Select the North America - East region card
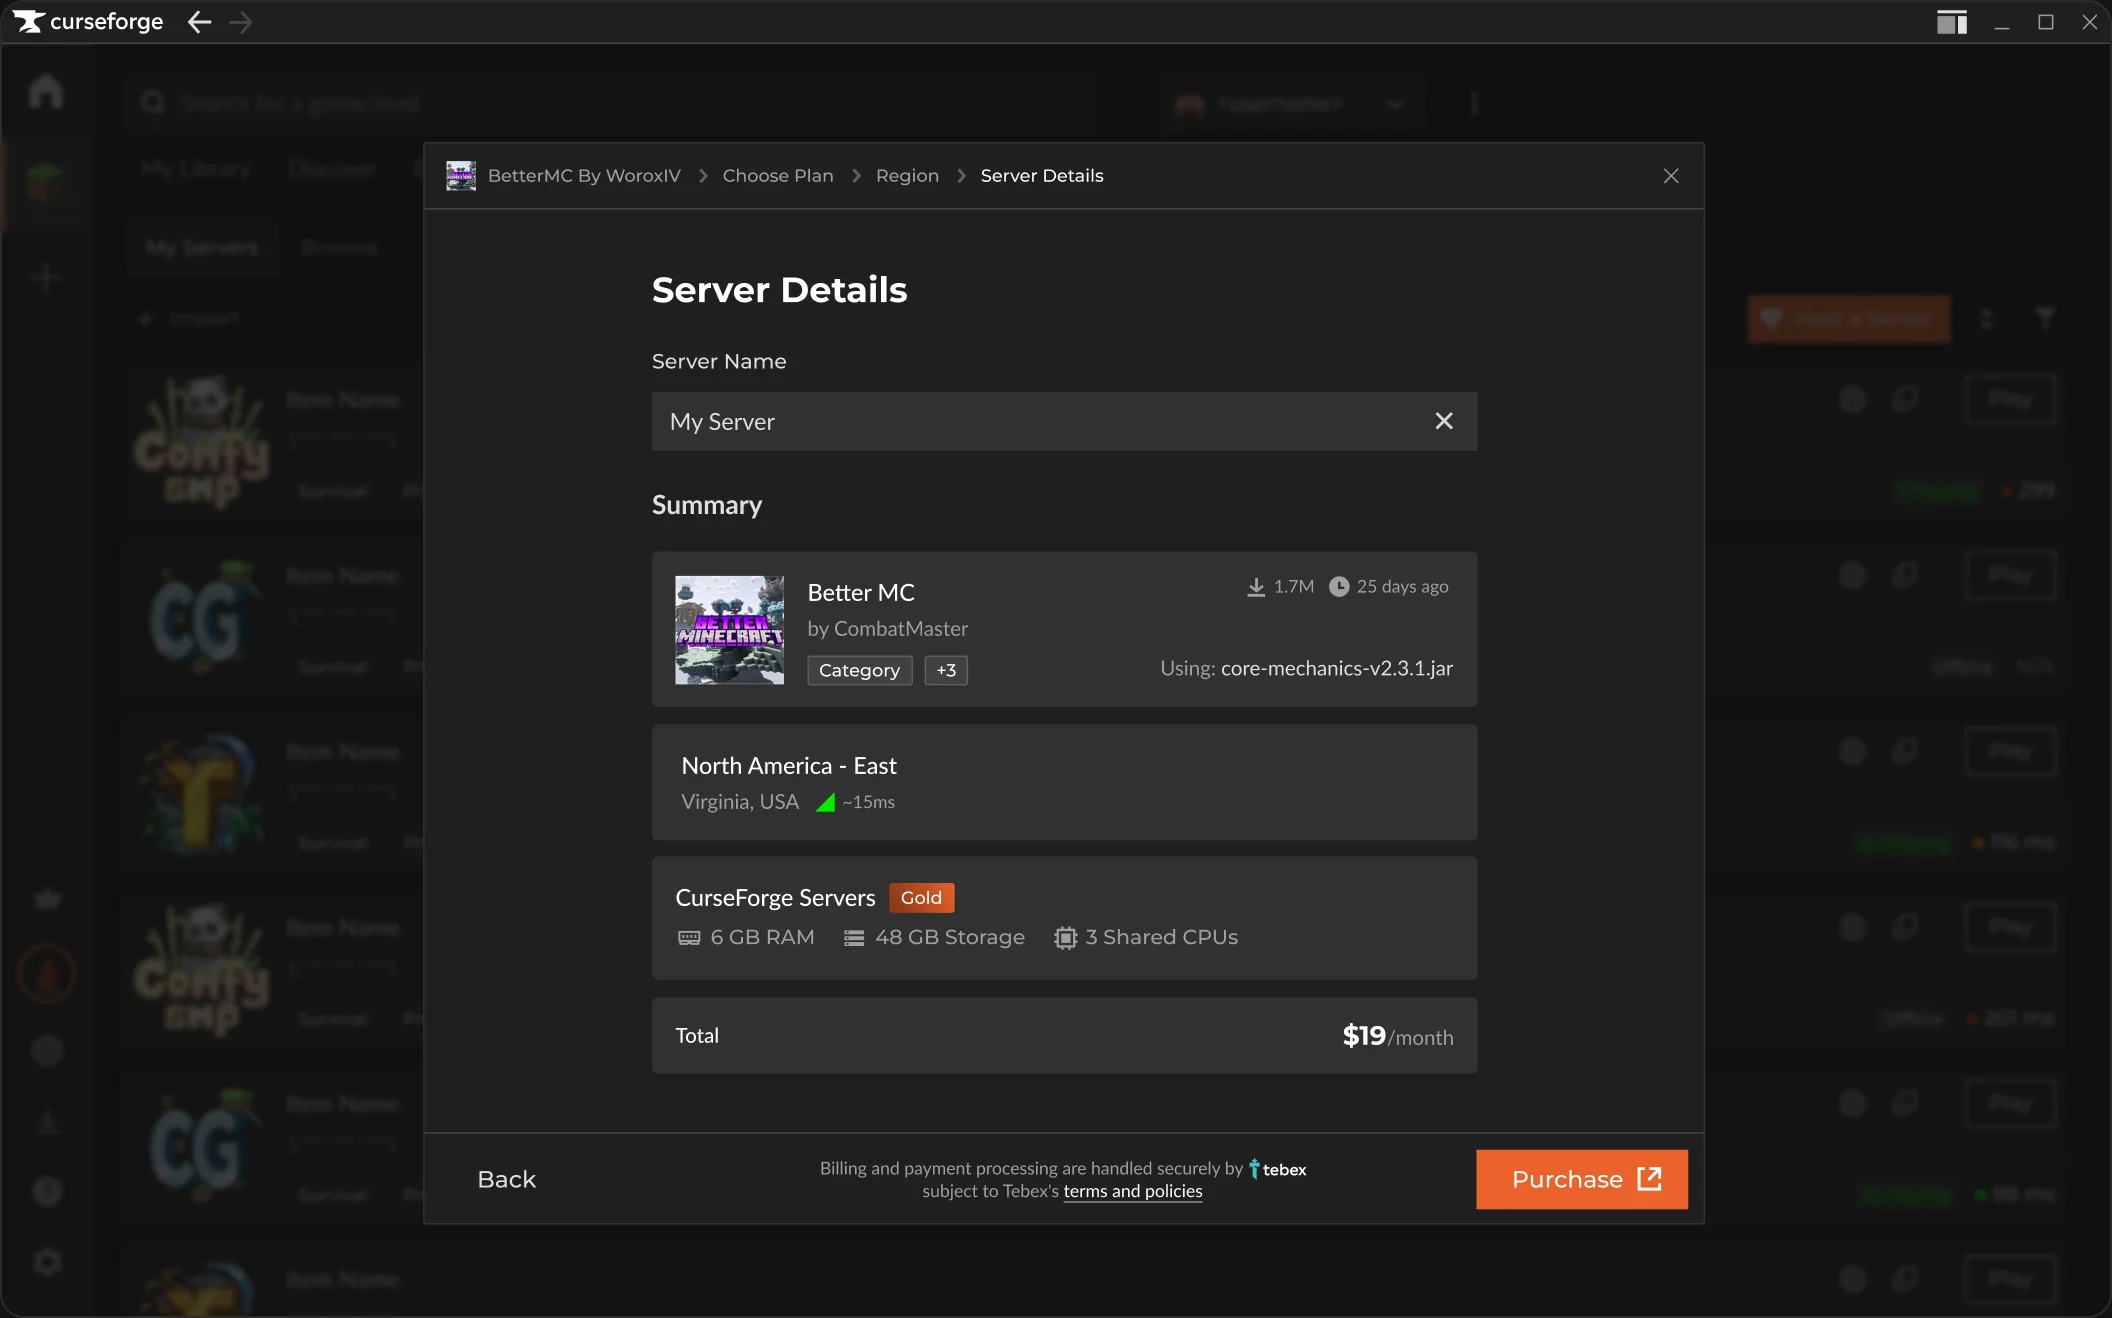Screen dimensions: 2112x1318 [1064, 782]
